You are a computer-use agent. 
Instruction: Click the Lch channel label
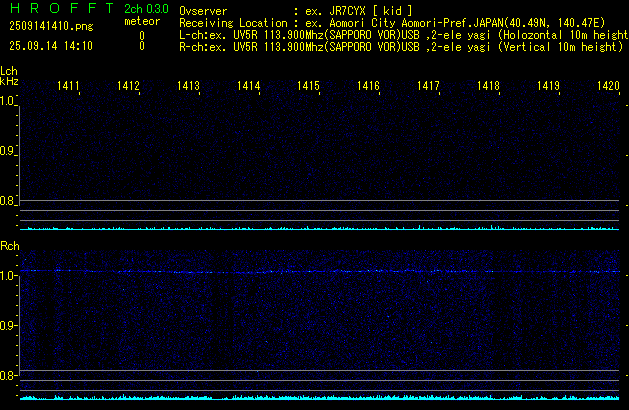(9, 71)
